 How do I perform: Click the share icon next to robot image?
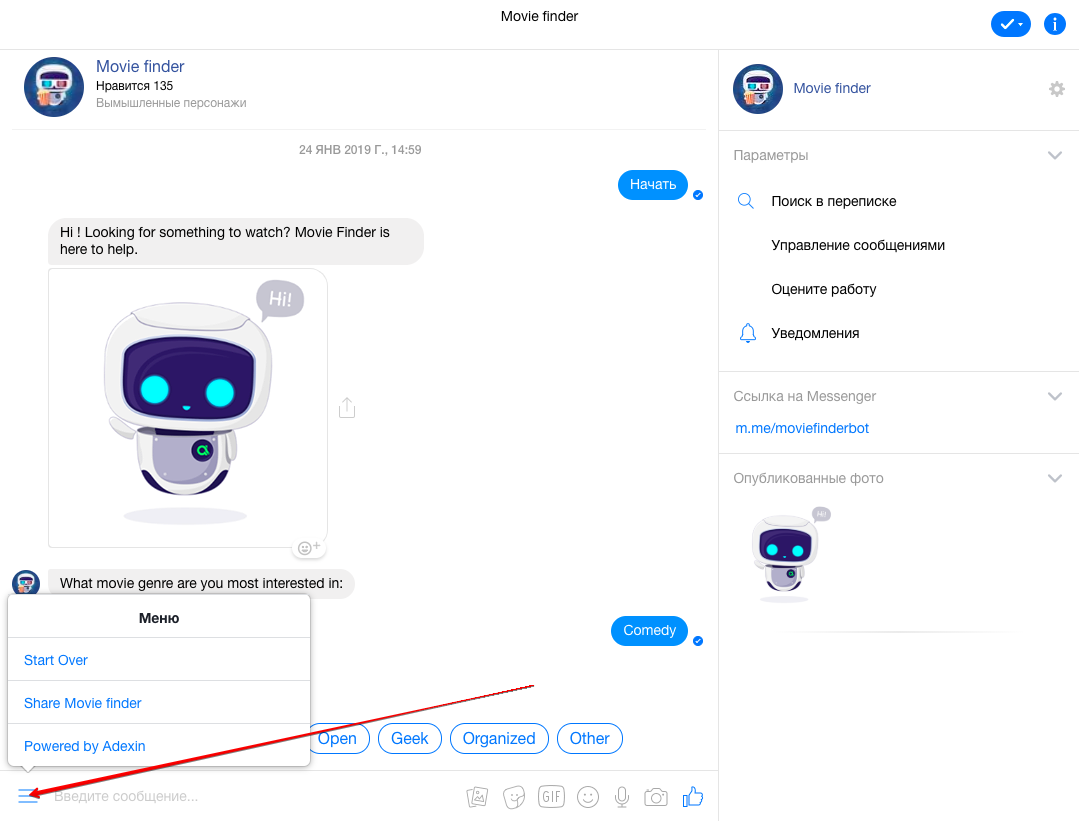click(347, 407)
